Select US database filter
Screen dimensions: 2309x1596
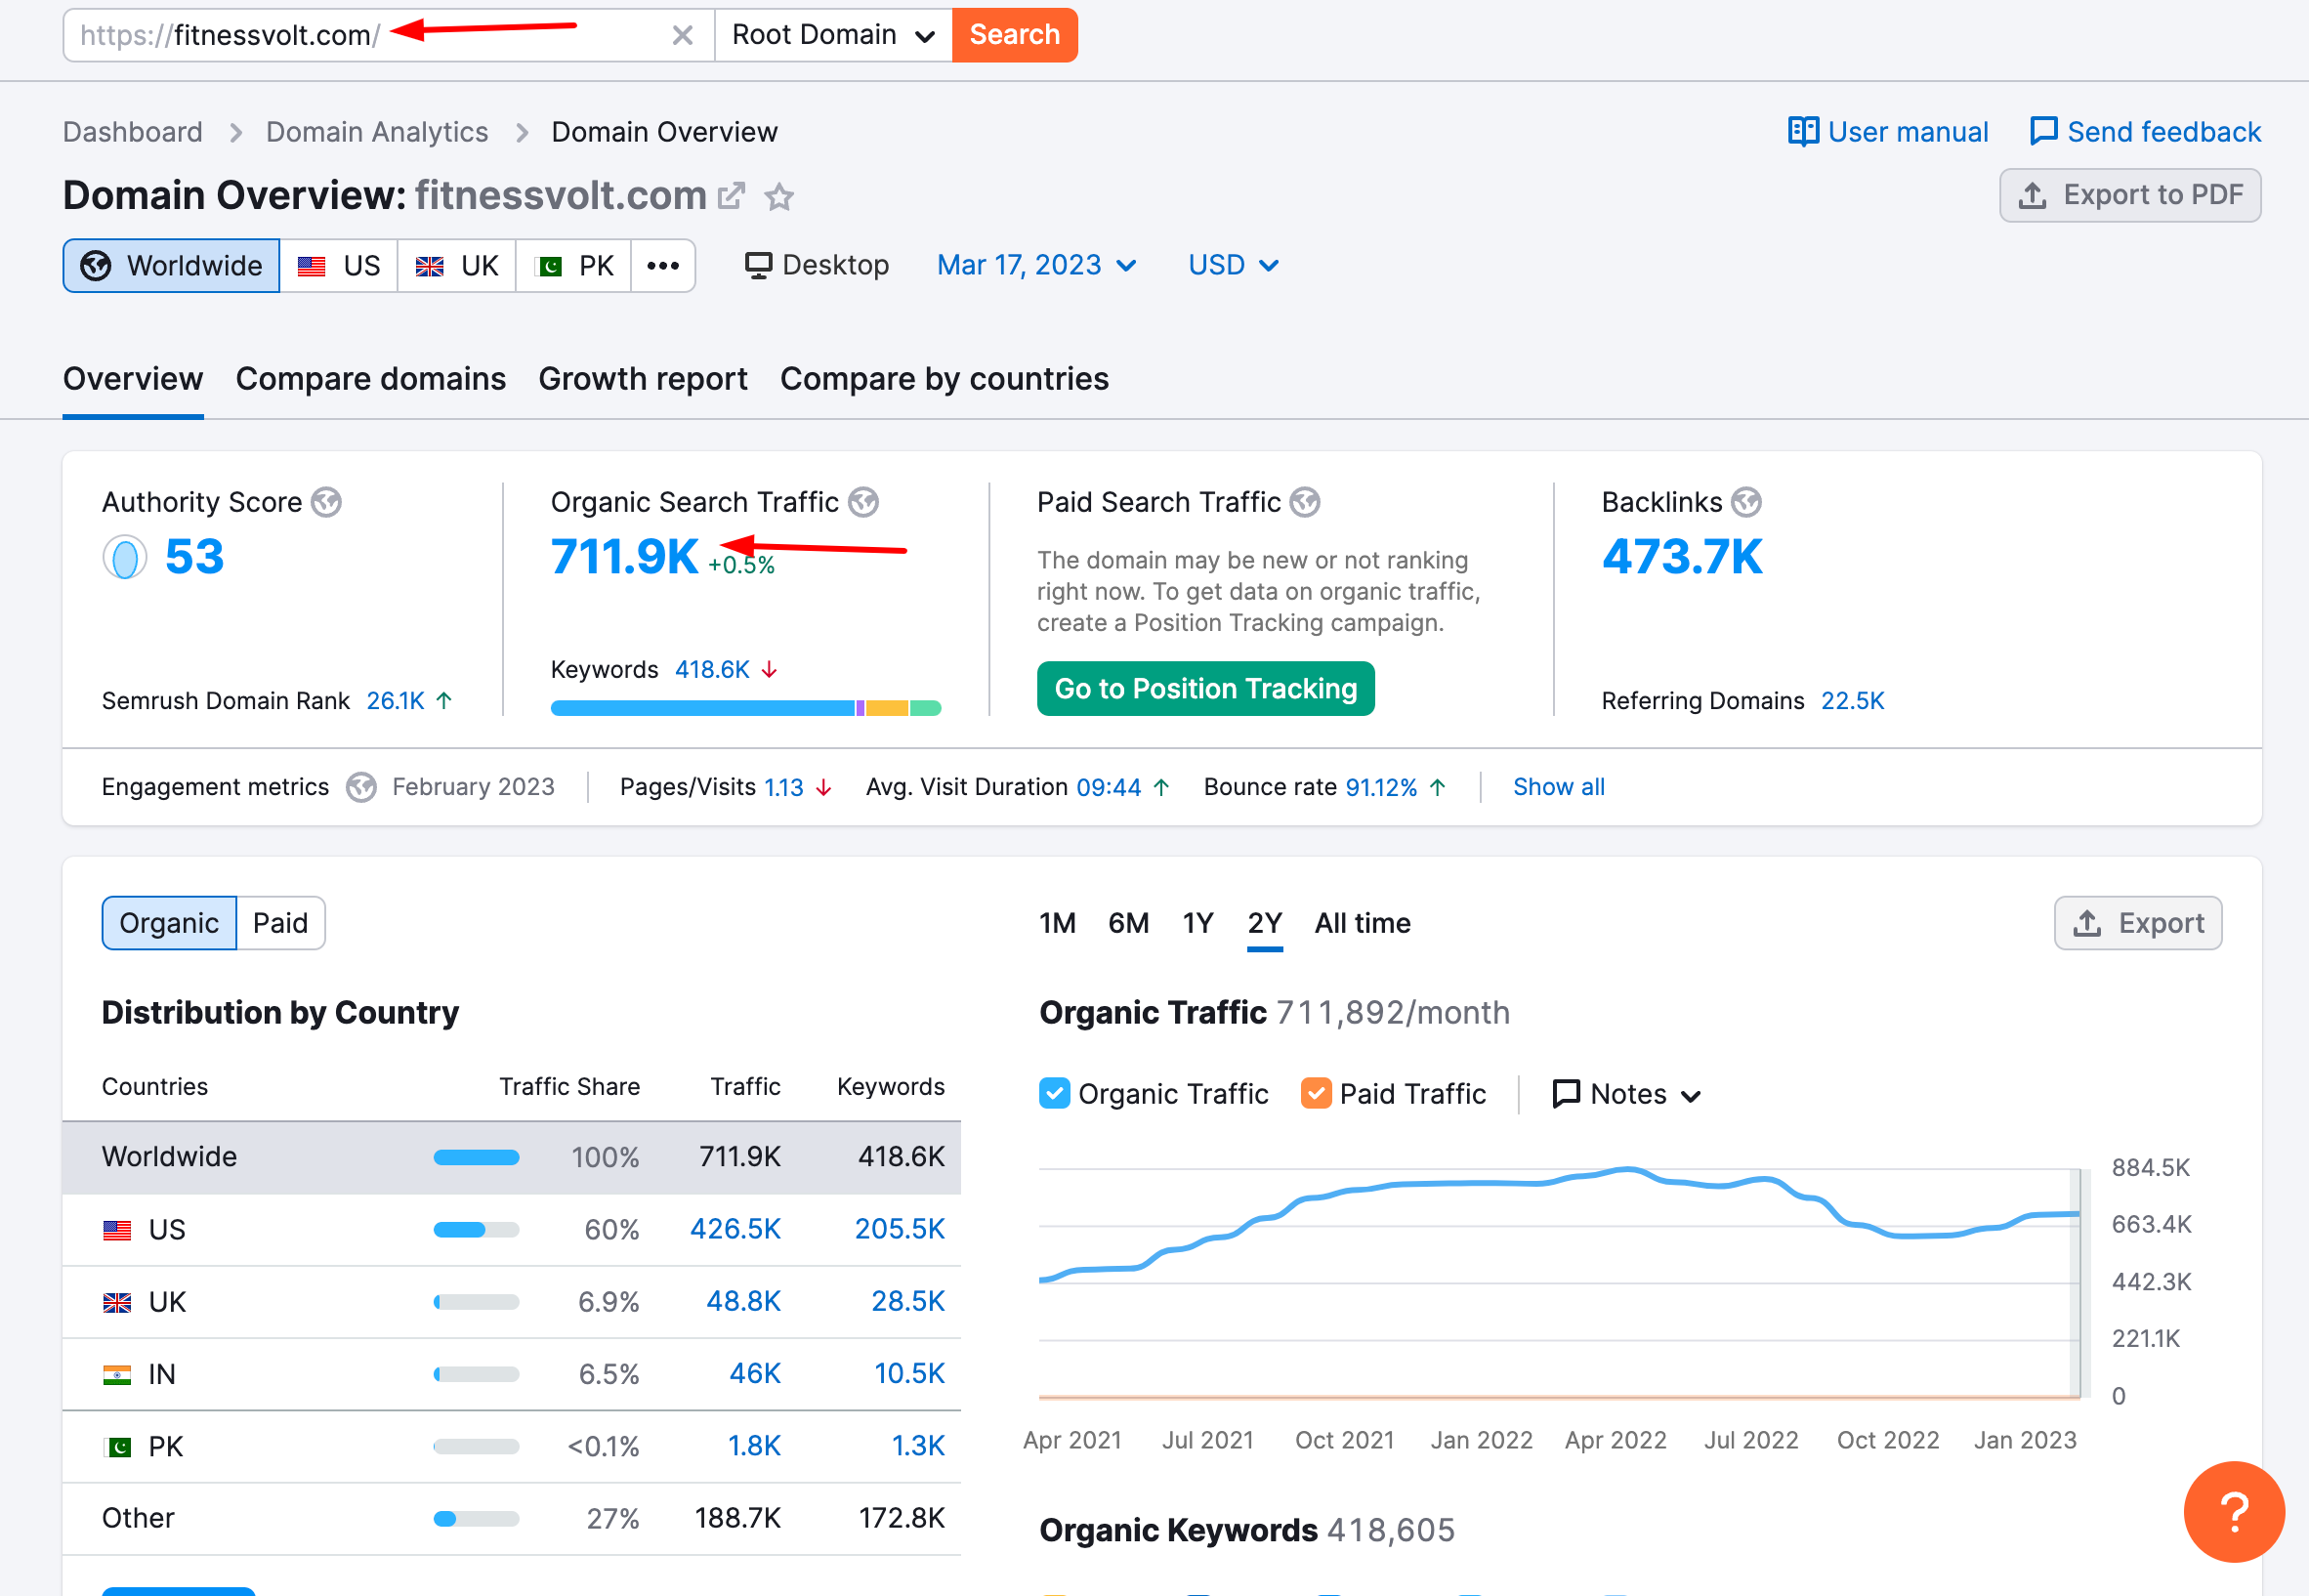[339, 266]
